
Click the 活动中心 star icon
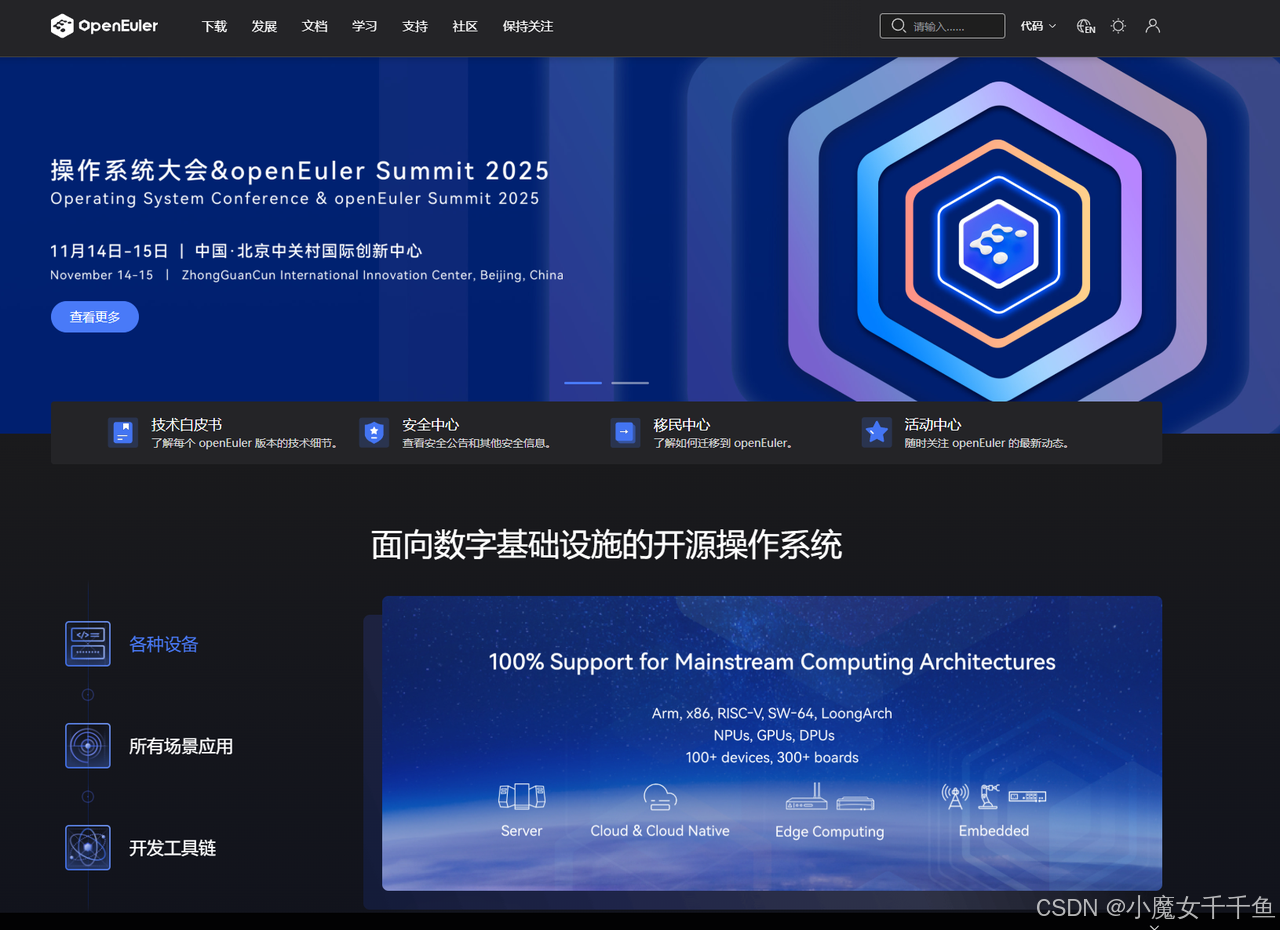click(x=876, y=432)
